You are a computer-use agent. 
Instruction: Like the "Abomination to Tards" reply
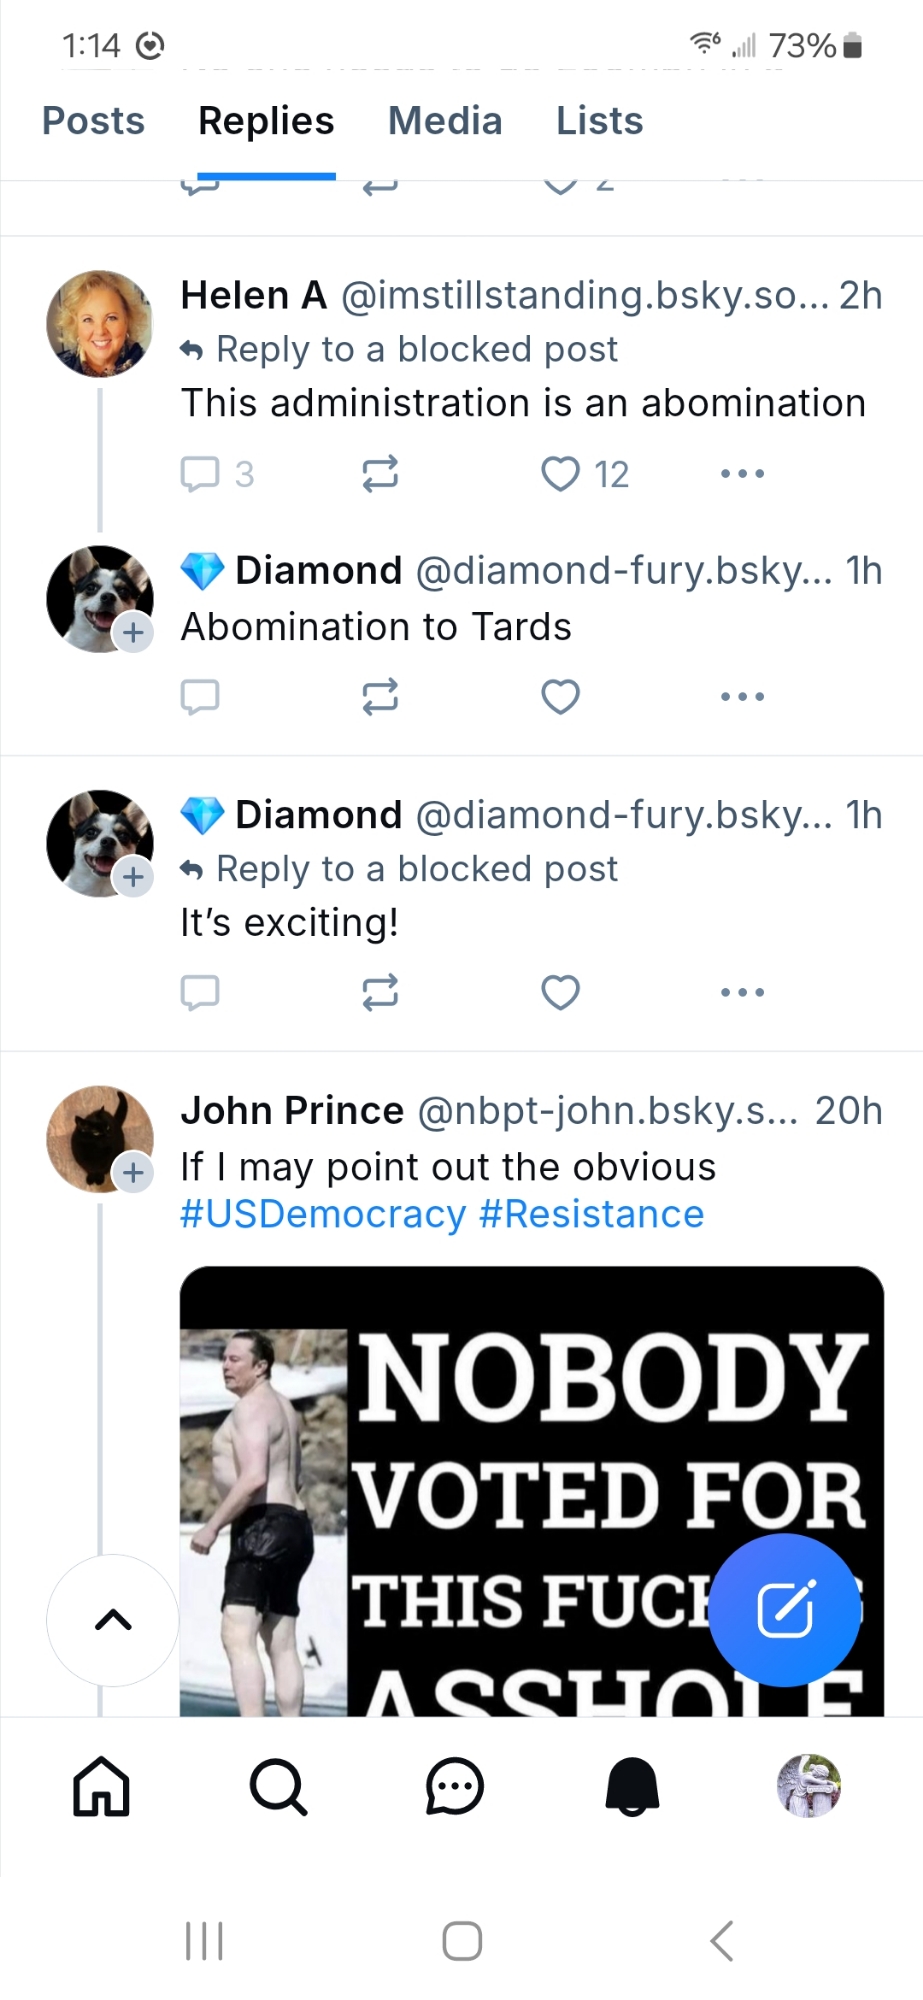[560, 696]
